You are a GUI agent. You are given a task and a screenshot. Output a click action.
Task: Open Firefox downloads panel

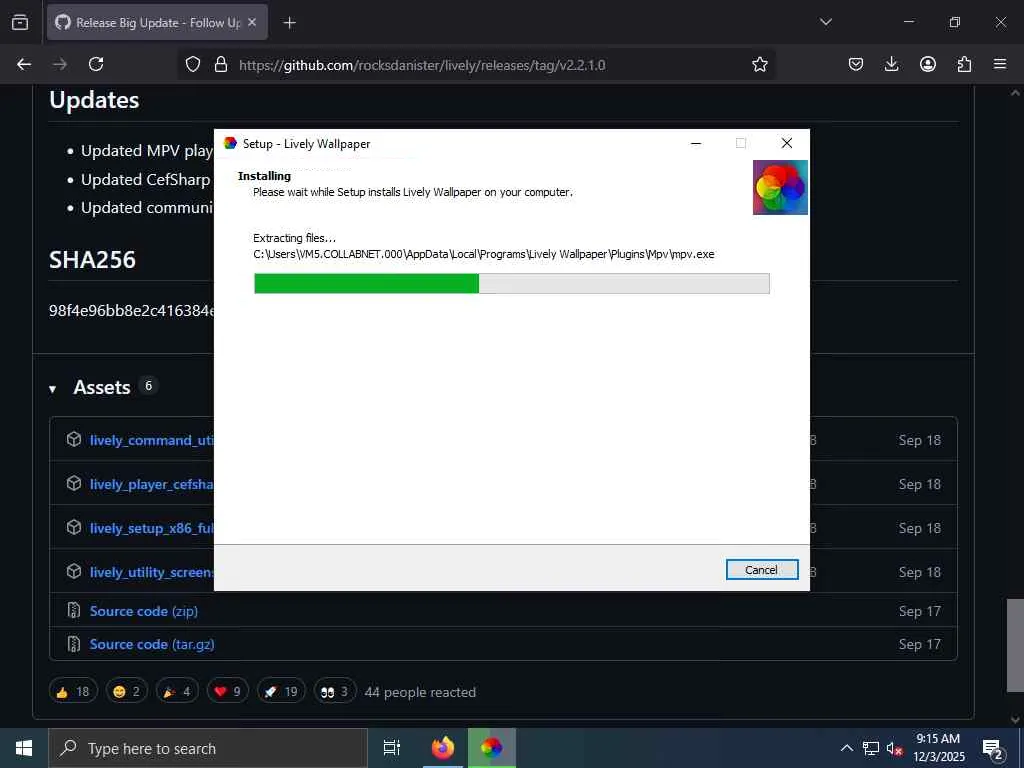(x=891, y=64)
